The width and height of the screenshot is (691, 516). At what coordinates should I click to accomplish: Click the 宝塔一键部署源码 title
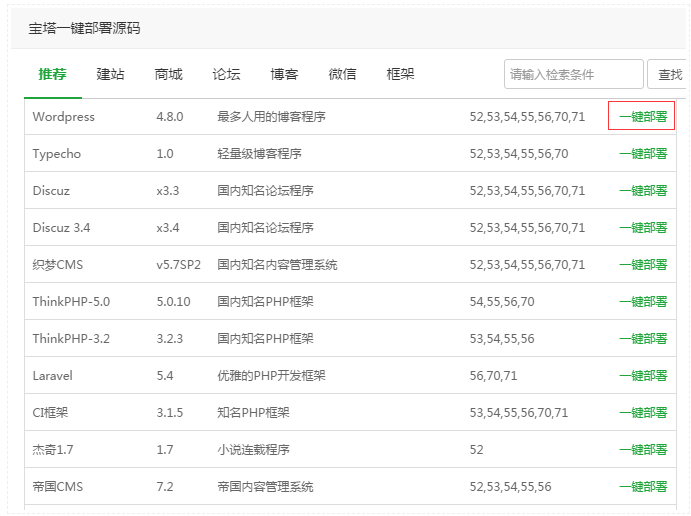tap(85, 29)
